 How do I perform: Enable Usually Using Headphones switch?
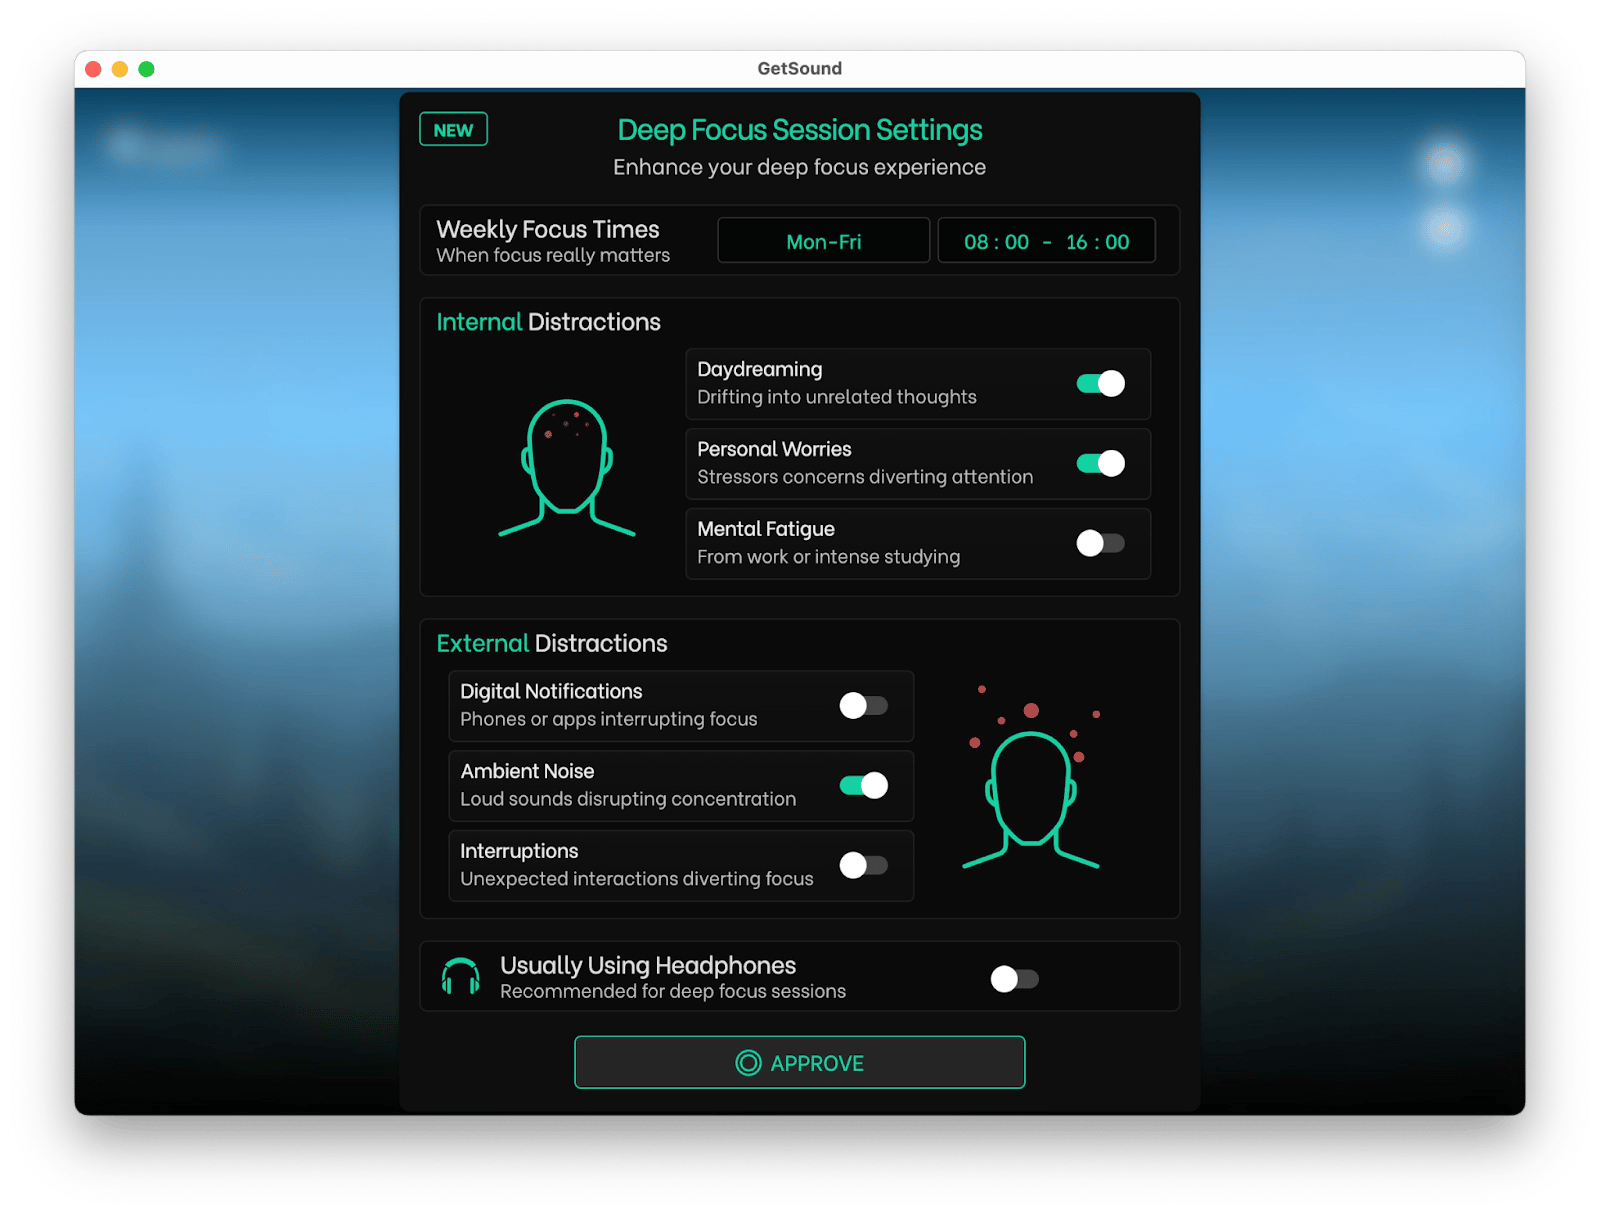point(1014,979)
